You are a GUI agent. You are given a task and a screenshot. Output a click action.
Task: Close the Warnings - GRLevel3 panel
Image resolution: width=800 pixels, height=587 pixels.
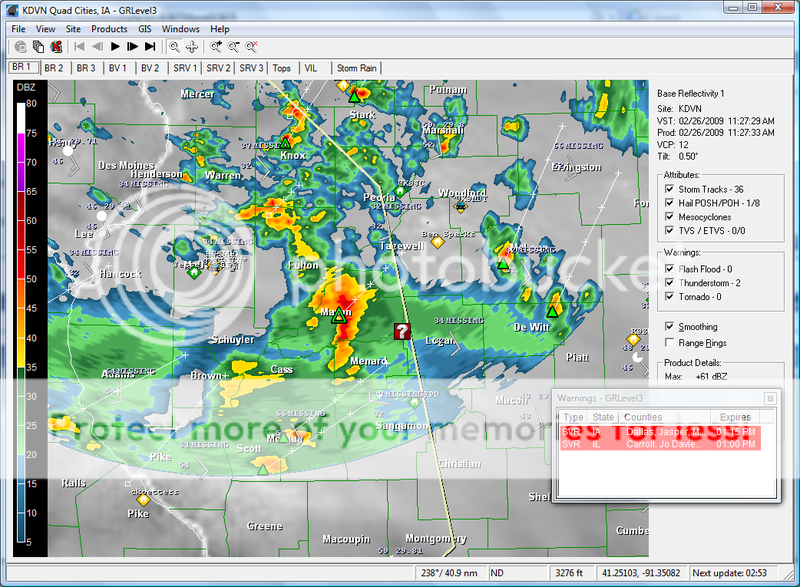pyautogui.click(x=770, y=398)
